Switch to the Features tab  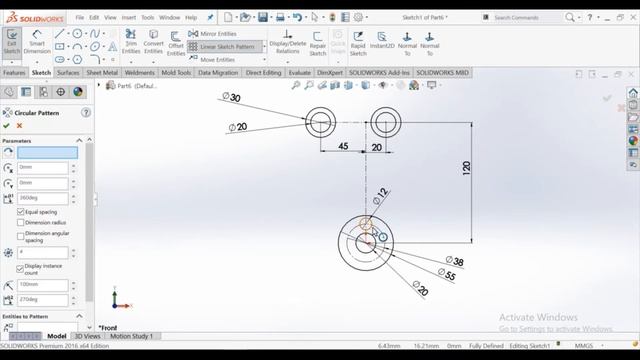coord(14,73)
